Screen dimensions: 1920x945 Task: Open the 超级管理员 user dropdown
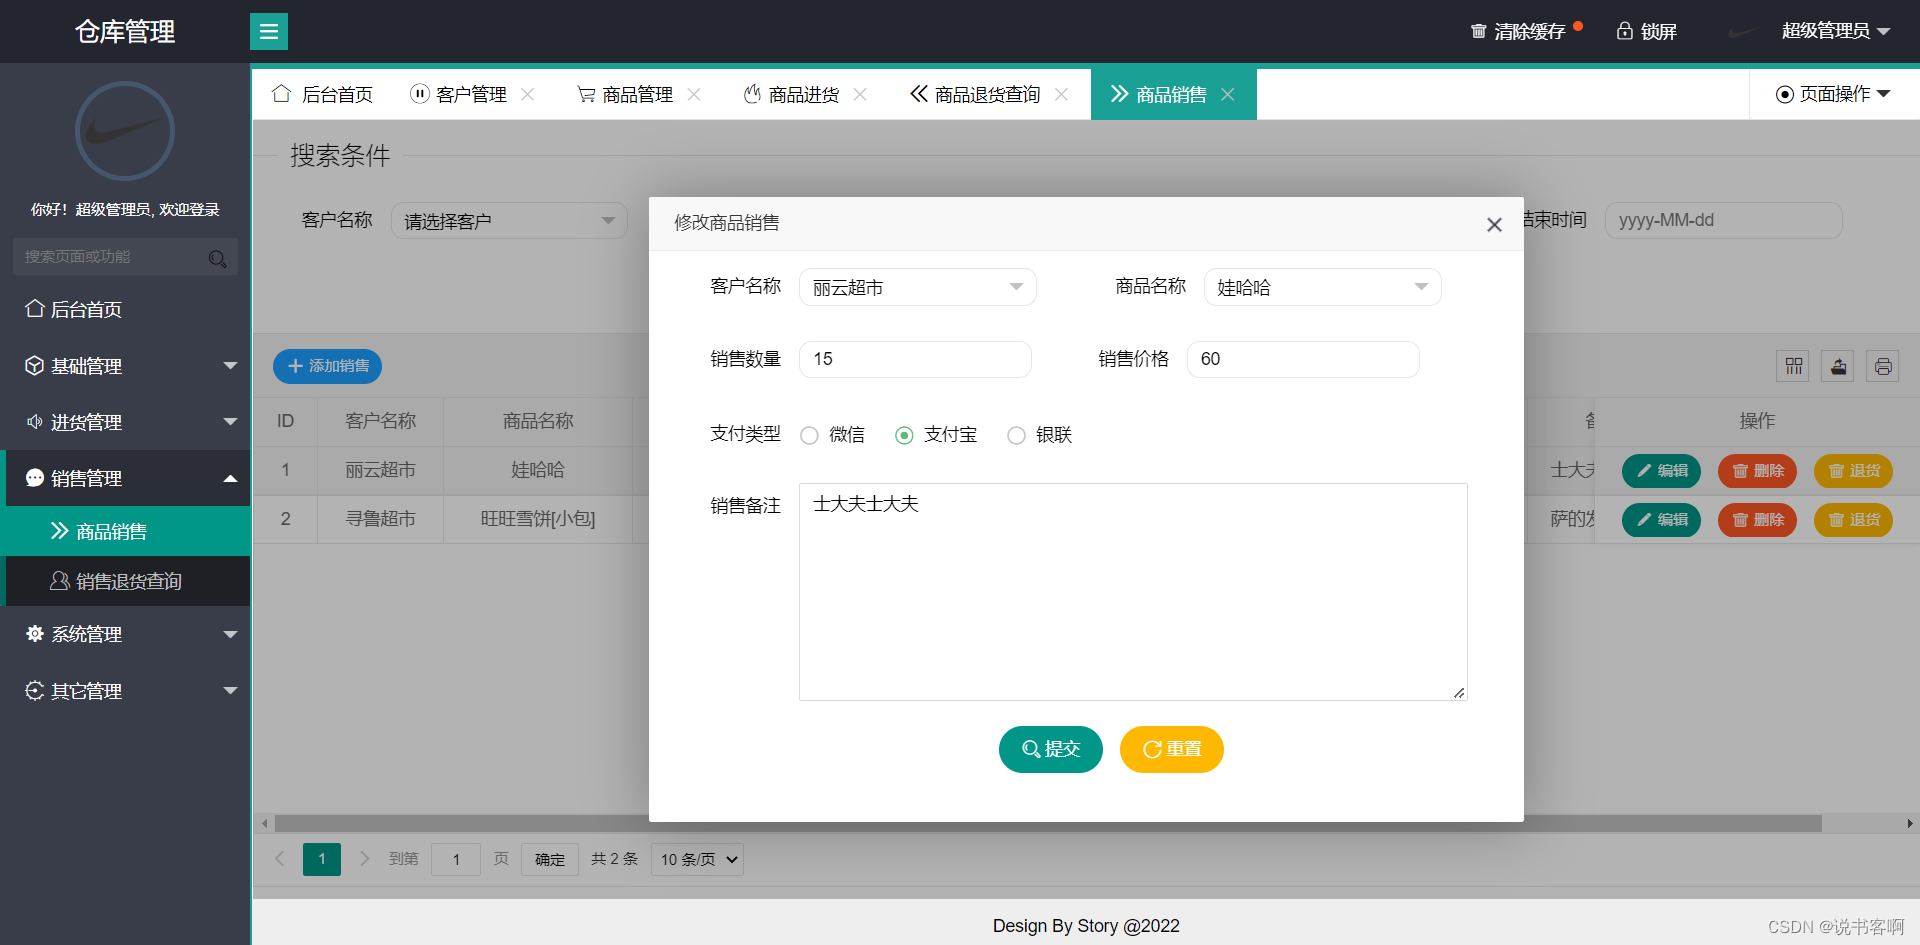coord(1836,31)
